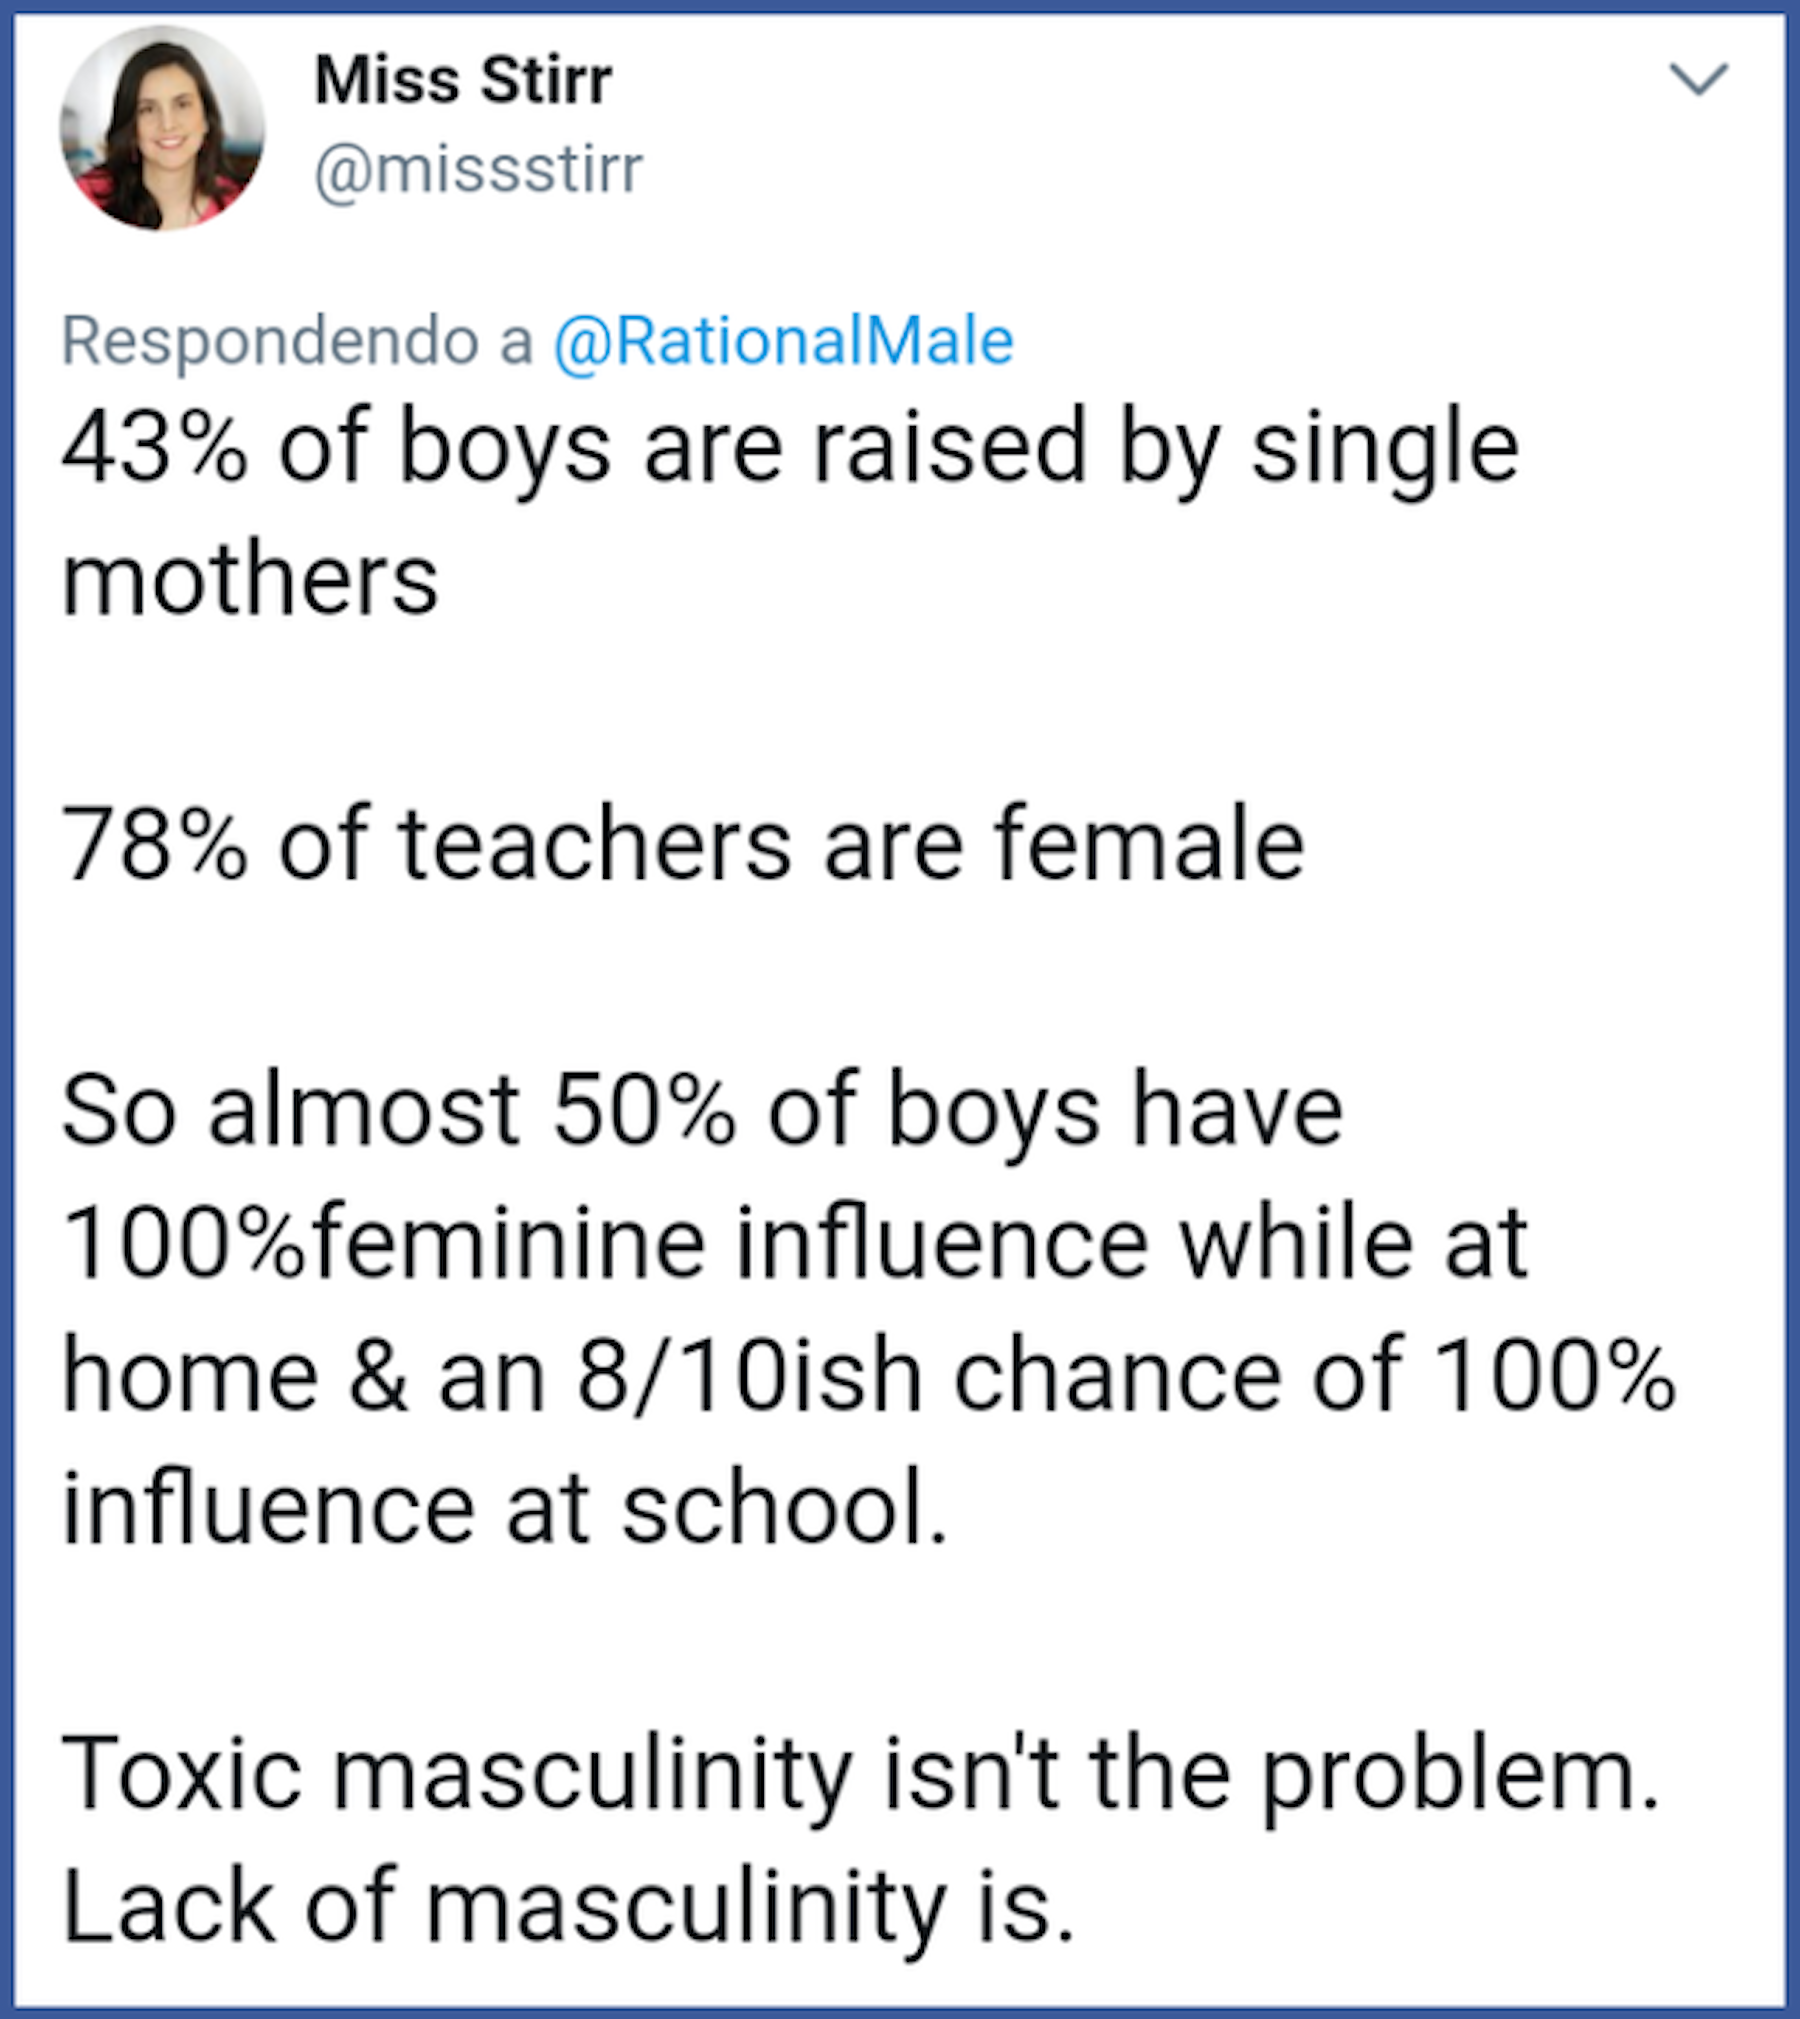Open the tweet options chevron menu
The height and width of the screenshot is (2019, 1800).
[x=1698, y=79]
